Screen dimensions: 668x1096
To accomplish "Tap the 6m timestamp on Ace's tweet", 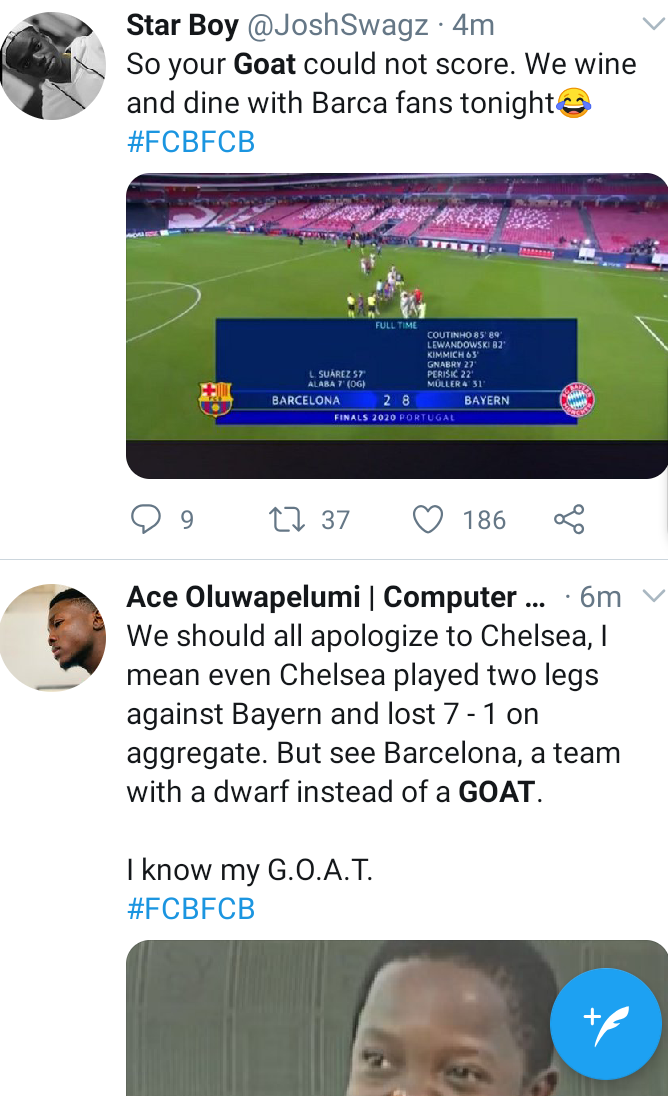I will (600, 597).
